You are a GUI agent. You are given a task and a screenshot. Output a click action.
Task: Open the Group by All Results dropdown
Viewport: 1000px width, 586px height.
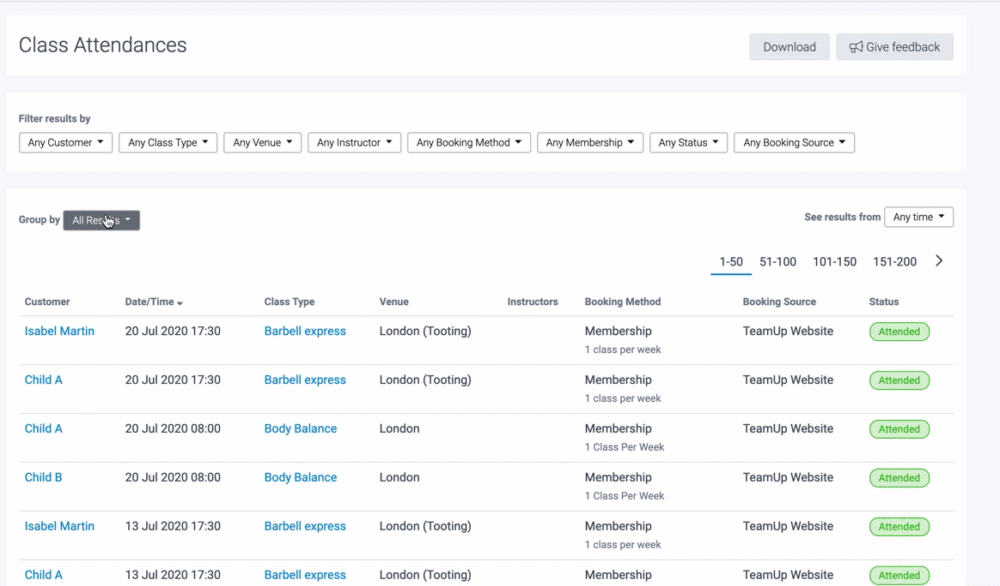pos(101,220)
